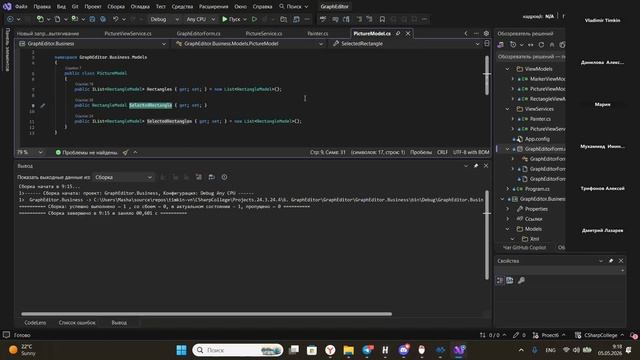Close the PictureModel.cs tab
The image size is (640, 360).
408,33
